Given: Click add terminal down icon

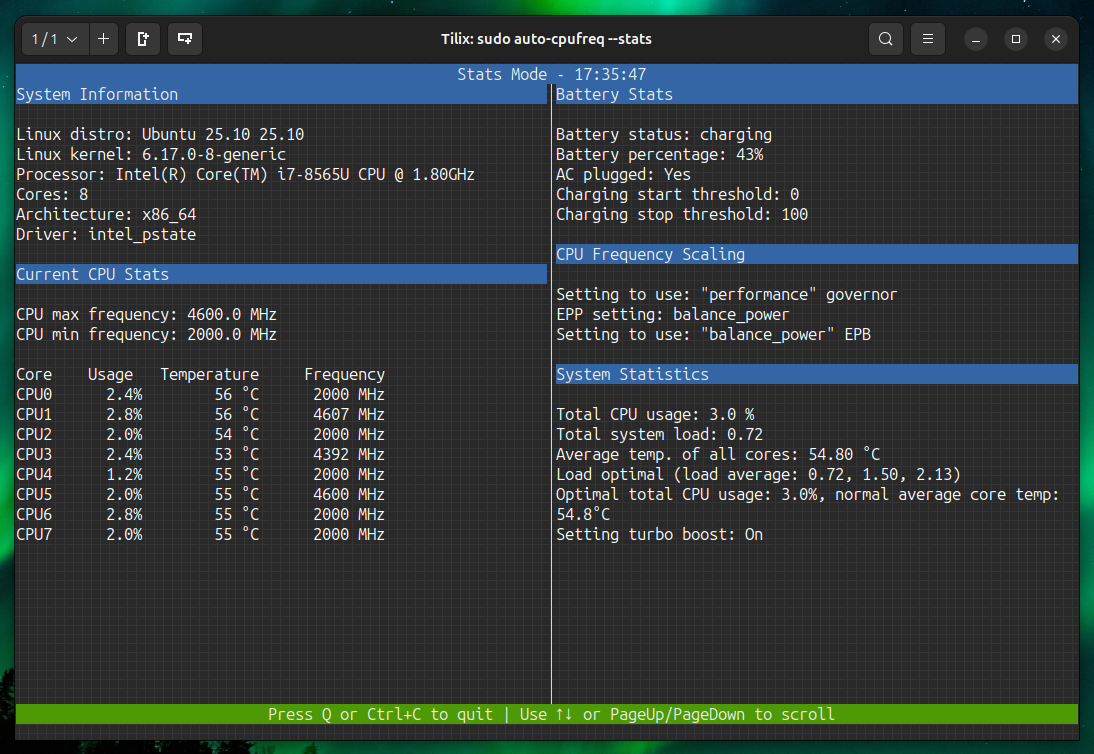Looking at the screenshot, I should 185,39.
